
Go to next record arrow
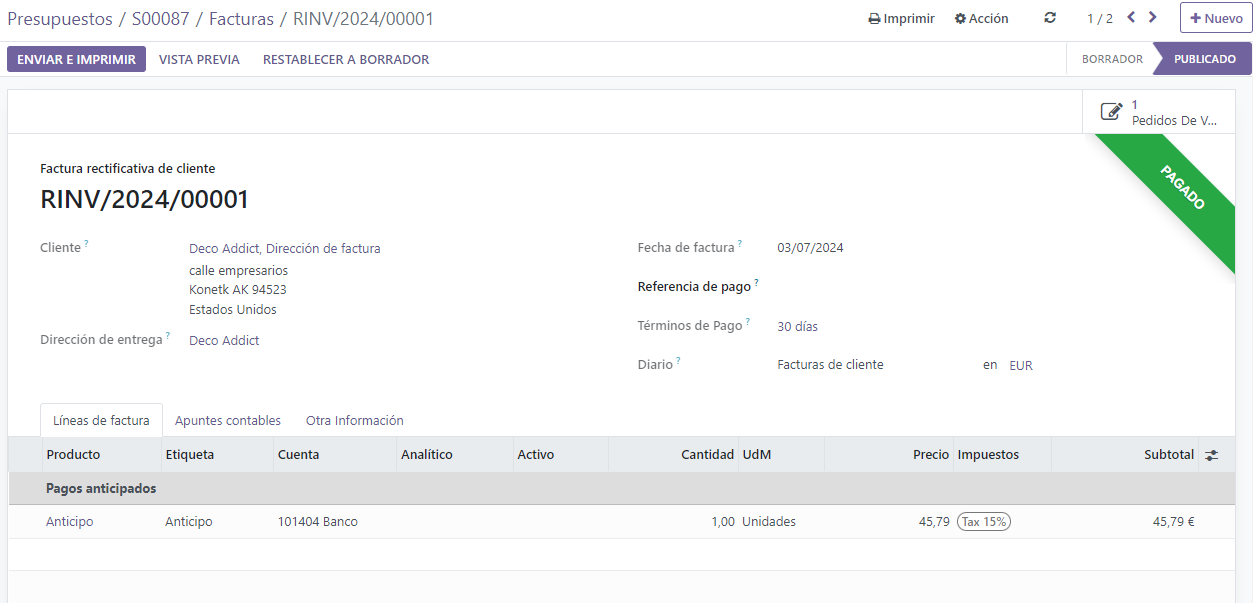coord(1153,17)
